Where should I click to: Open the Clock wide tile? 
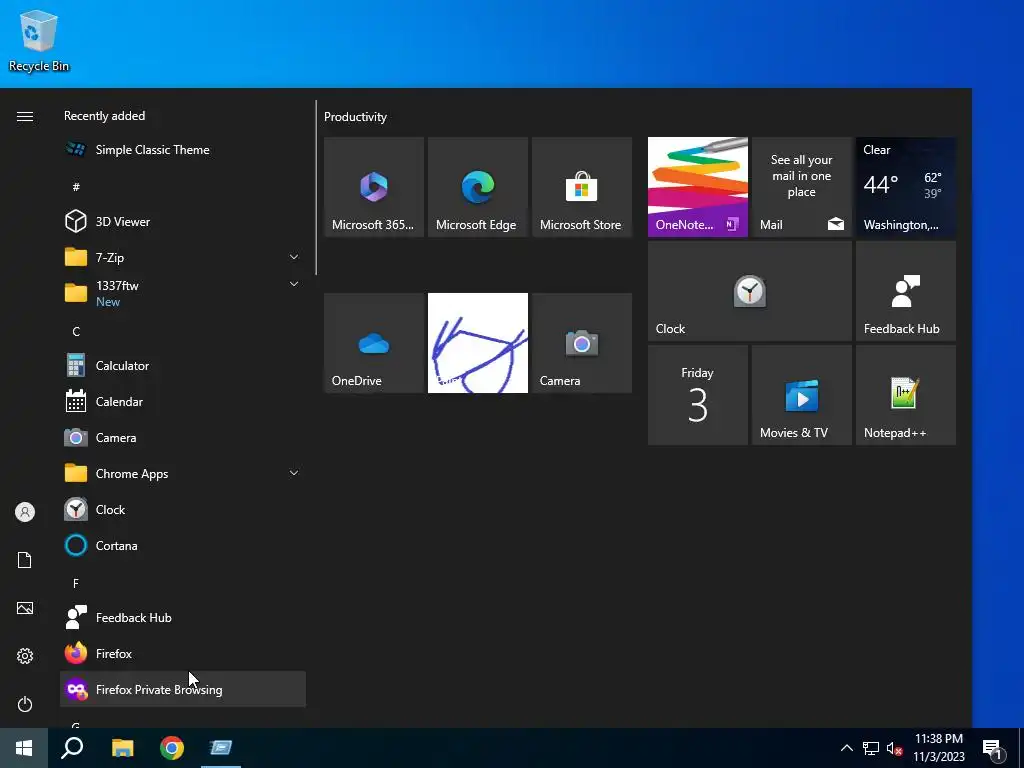[x=750, y=291]
